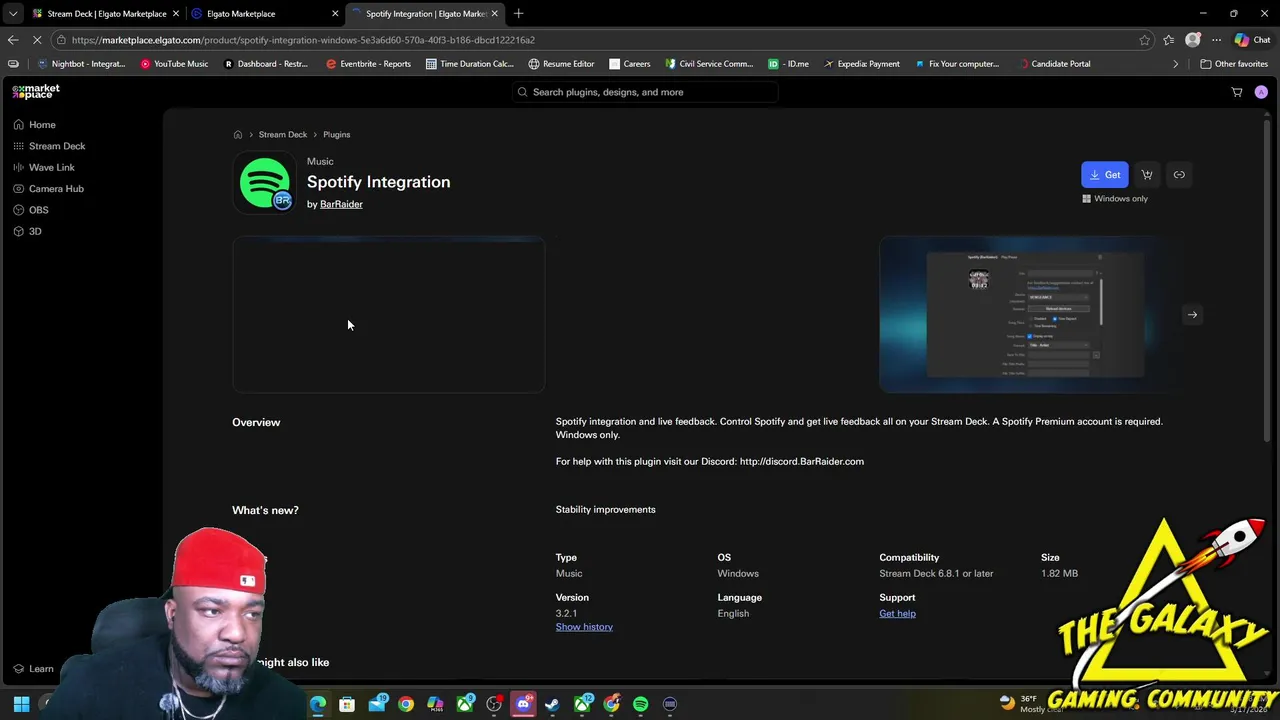Open the Mail app in the taskbar
Screen dimensions: 1280x720
[377, 704]
